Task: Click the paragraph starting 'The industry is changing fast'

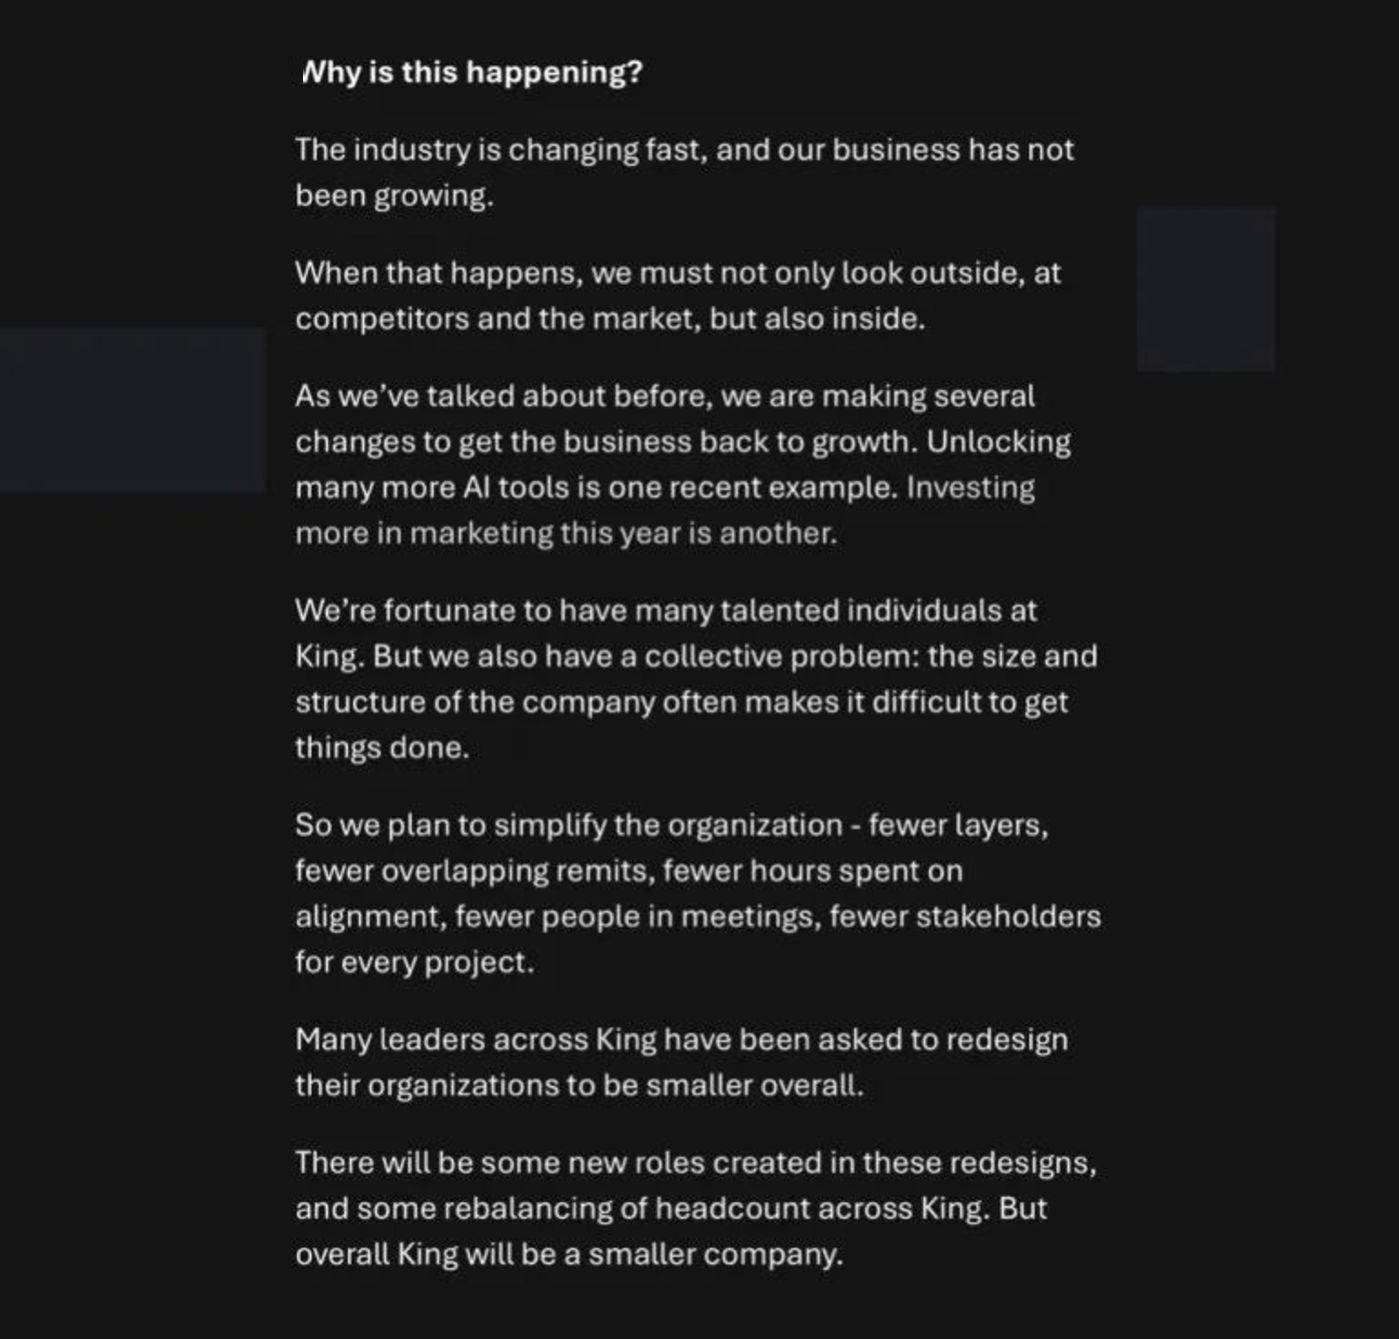Action: [x=684, y=150]
